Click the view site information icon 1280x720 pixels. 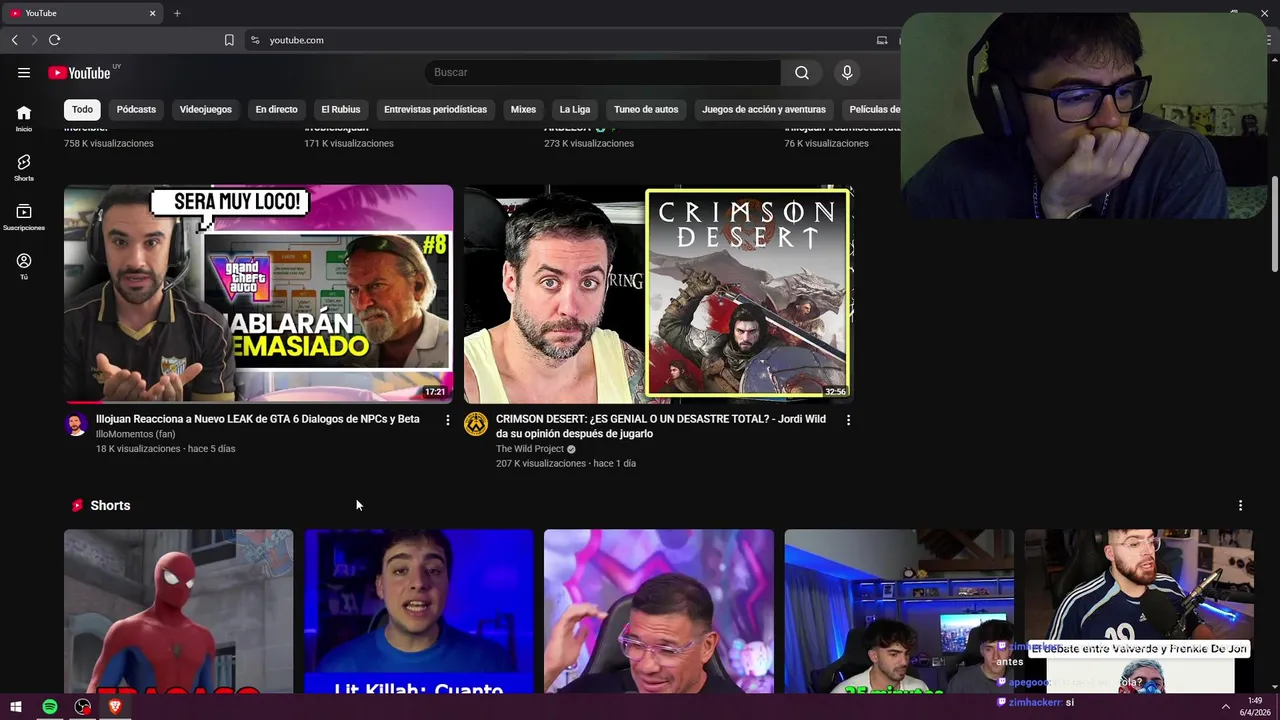(255, 40)
